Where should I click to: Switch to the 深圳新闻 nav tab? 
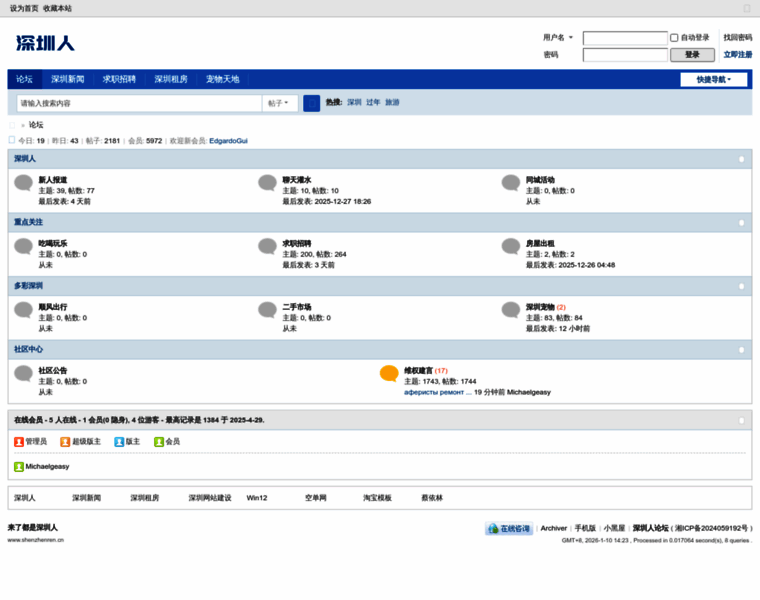tap(68, 79)
